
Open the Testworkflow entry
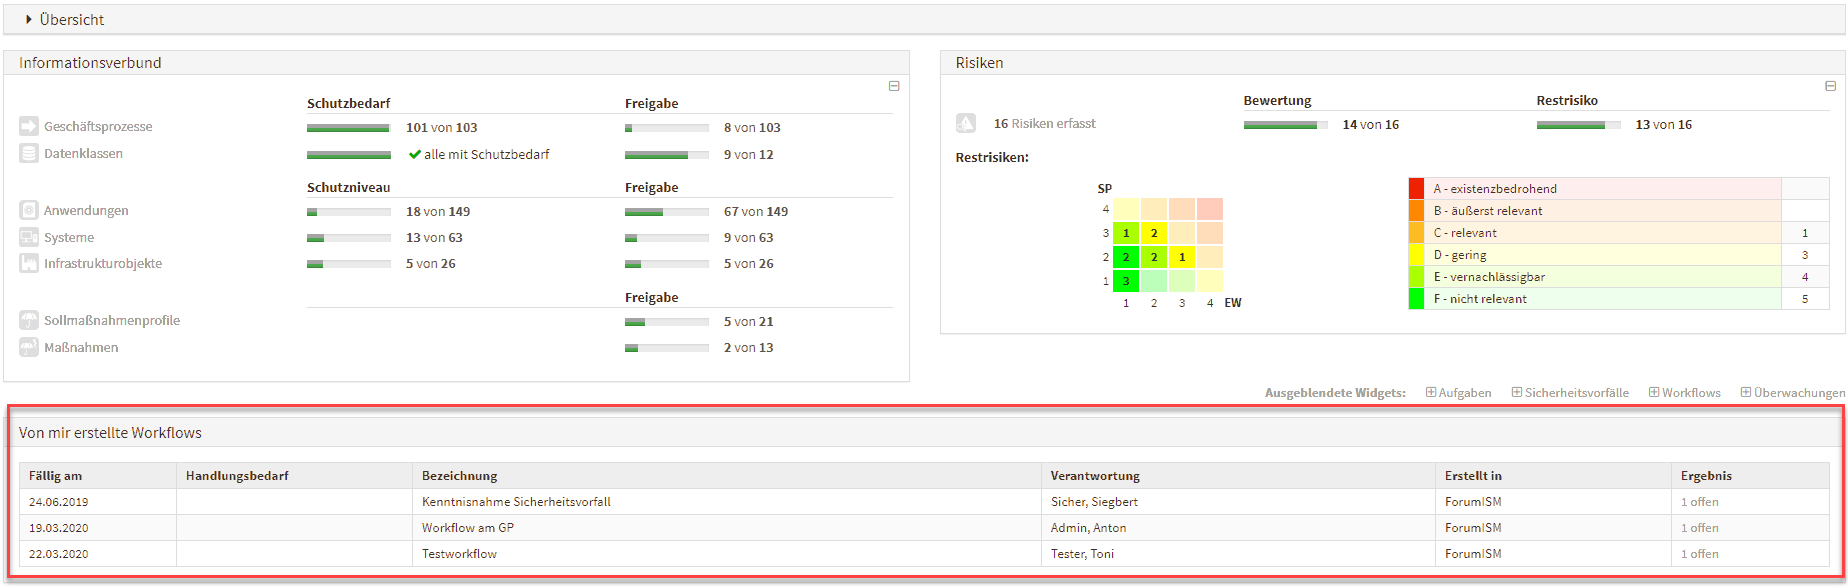click(459, 553)
